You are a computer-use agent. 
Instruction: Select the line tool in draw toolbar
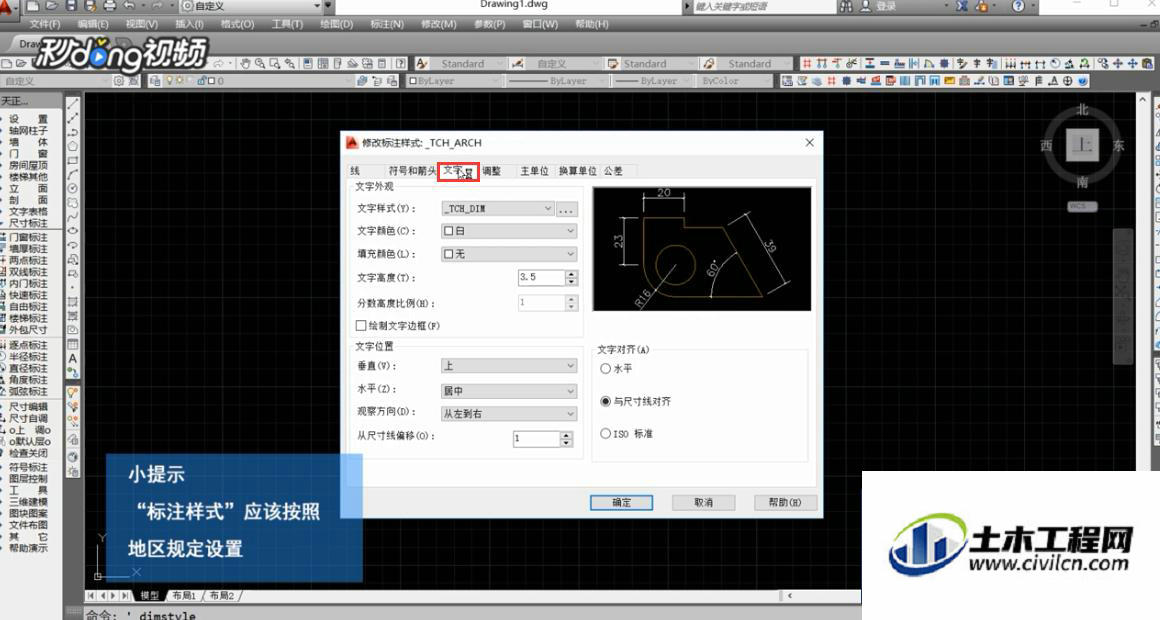72,104
